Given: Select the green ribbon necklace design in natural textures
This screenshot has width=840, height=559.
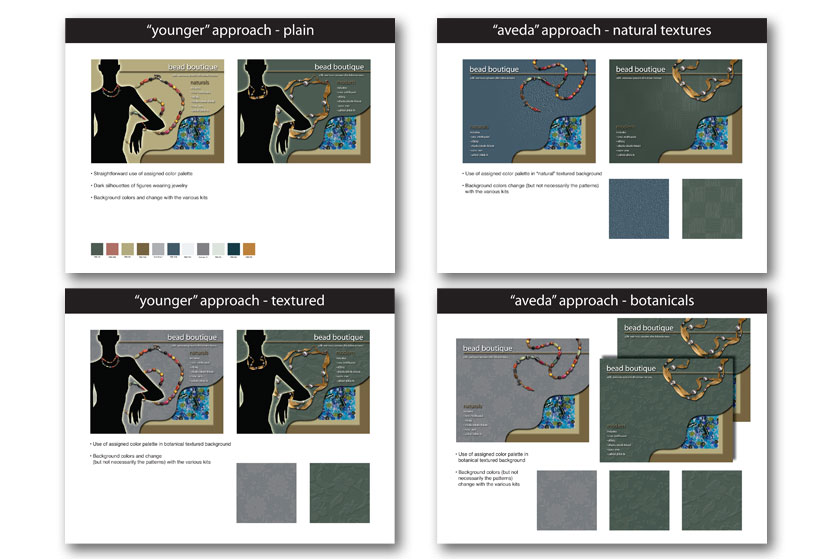Looking at the screenshot, I should pos(676,112).
